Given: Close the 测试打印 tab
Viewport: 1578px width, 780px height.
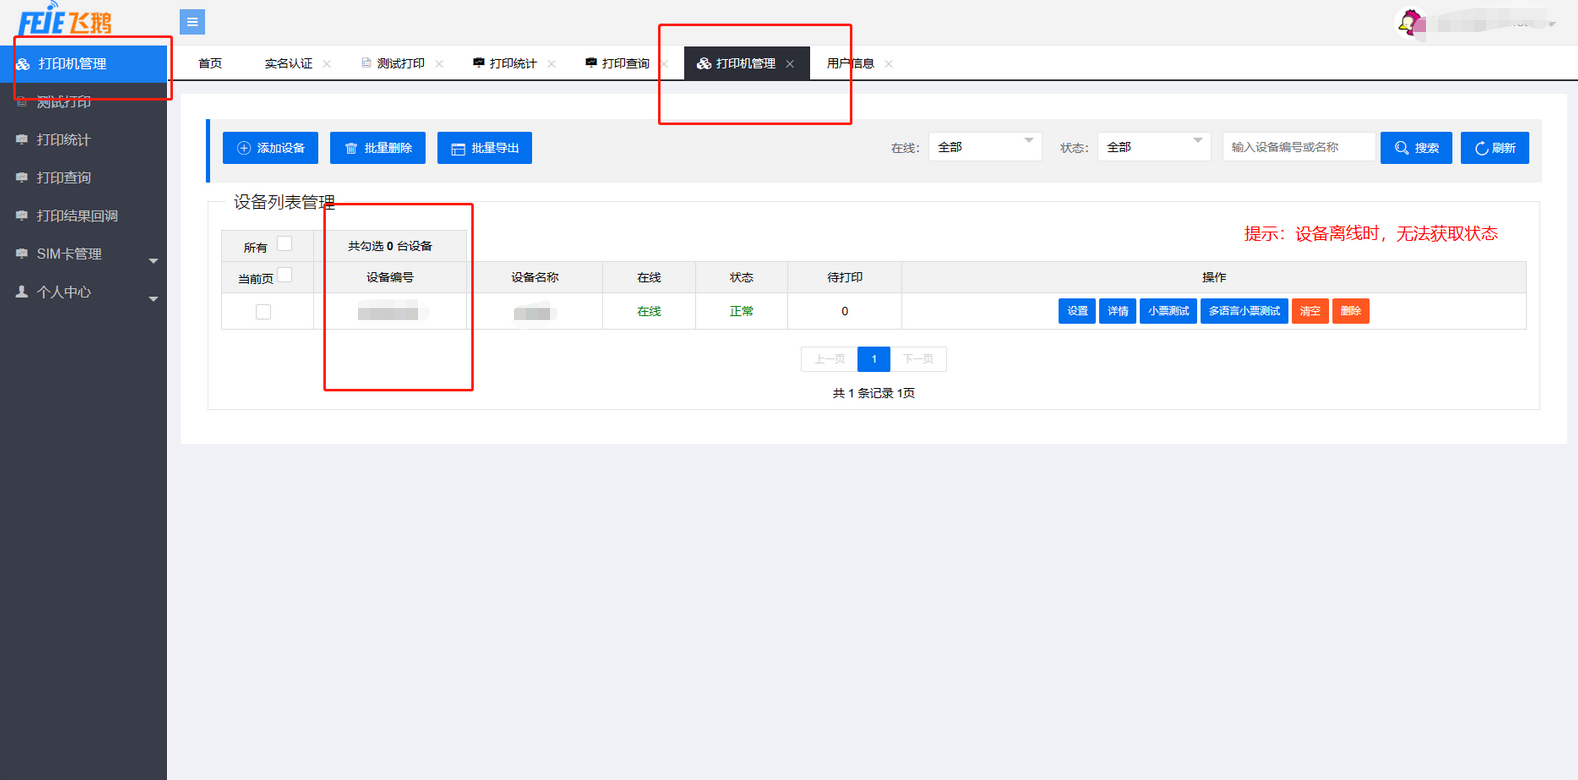Looking at the screenshot, I should [439, 64].
